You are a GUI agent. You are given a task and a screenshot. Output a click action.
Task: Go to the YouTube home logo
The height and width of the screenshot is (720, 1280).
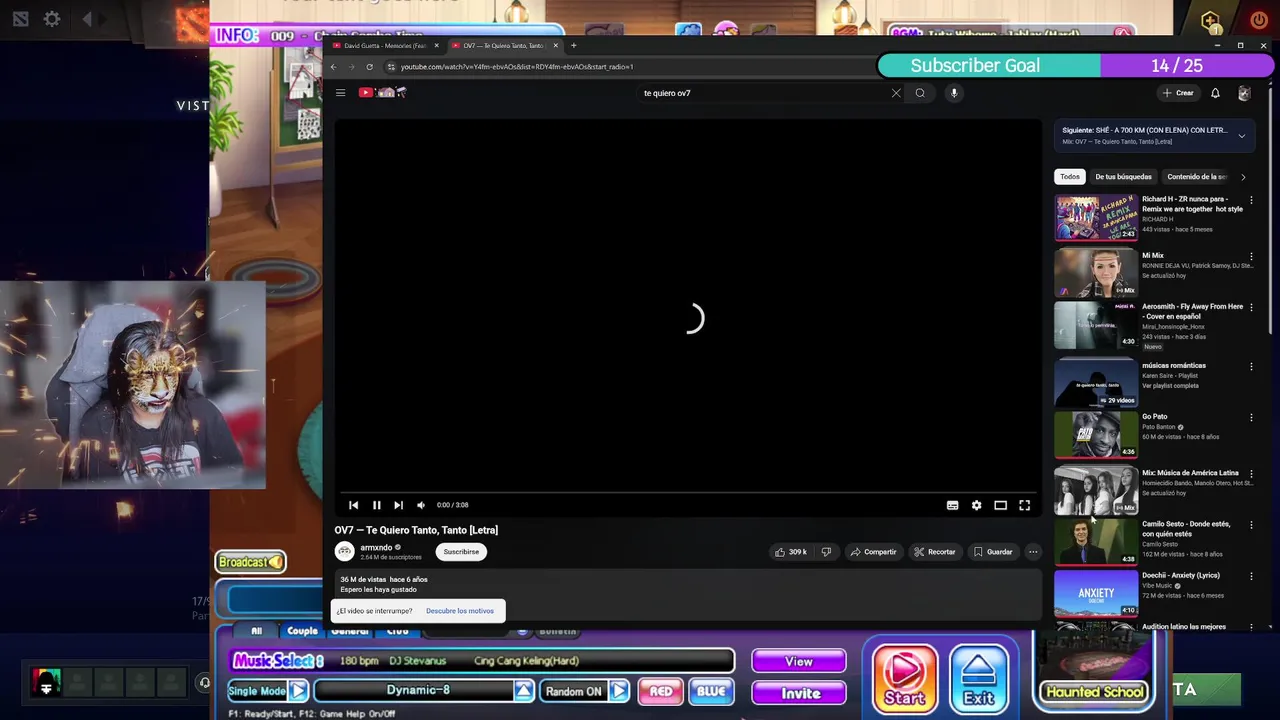[382, 93]
